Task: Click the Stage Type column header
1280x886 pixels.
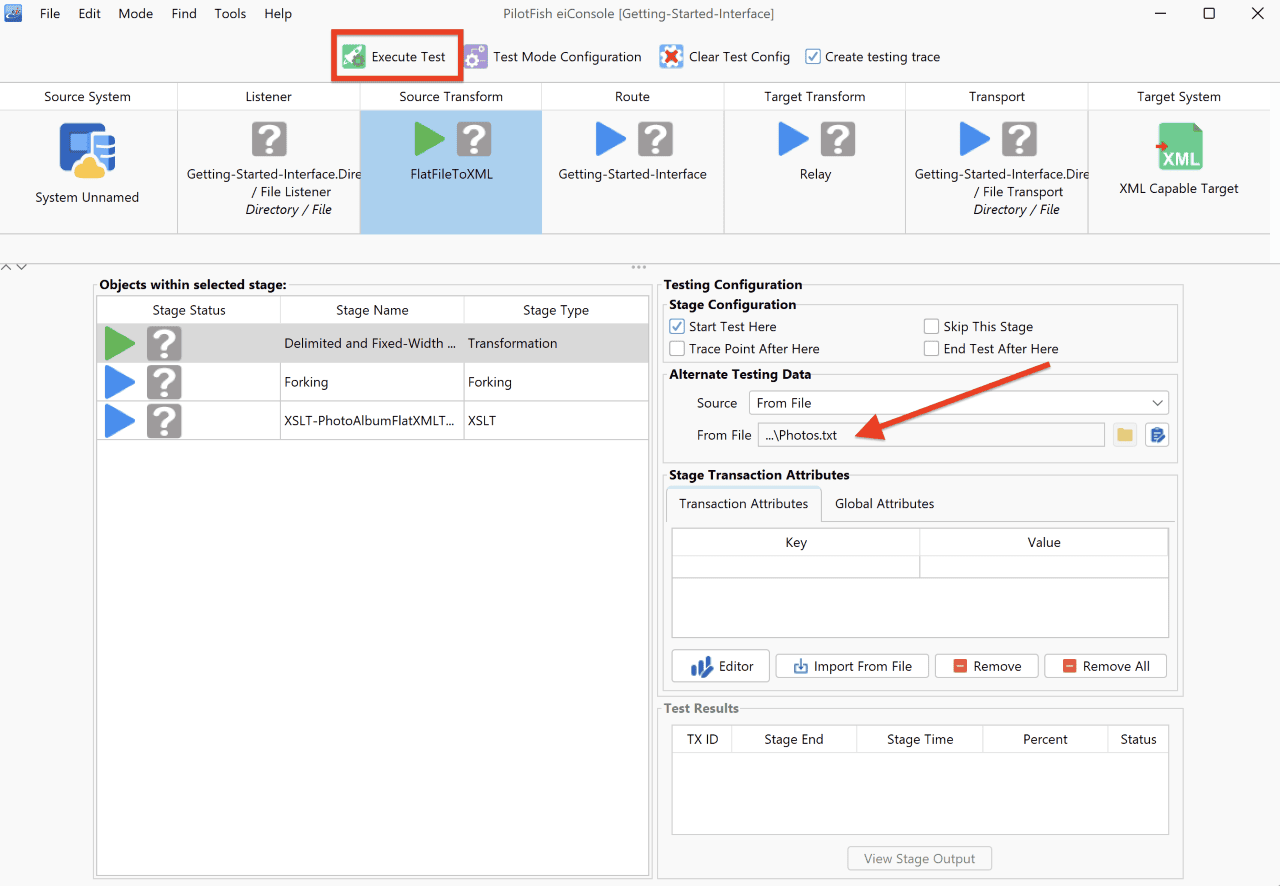Action: (556, 310)
